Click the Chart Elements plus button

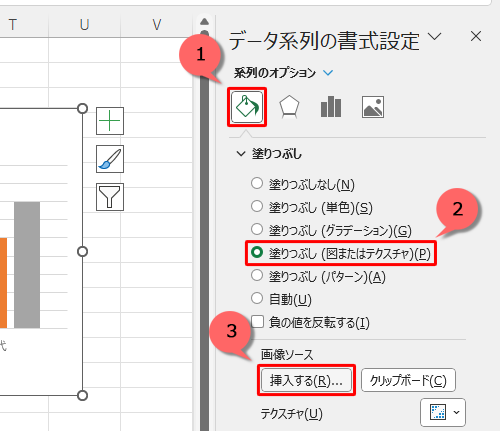(110, 121)
